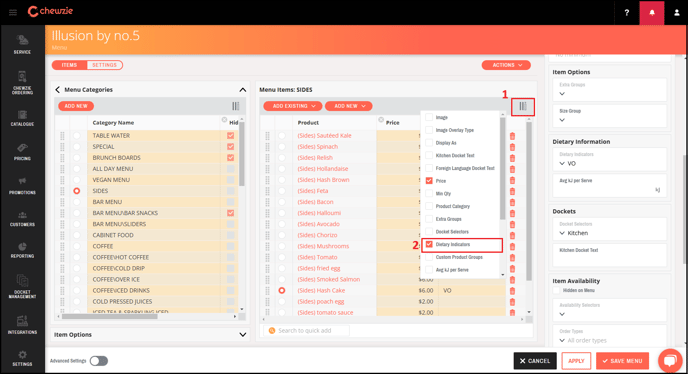Image resolution: width=688 pixels, height=374 pixels.
Task: Open the Promotions sidebar icon
Action: [x=22, y=186]
